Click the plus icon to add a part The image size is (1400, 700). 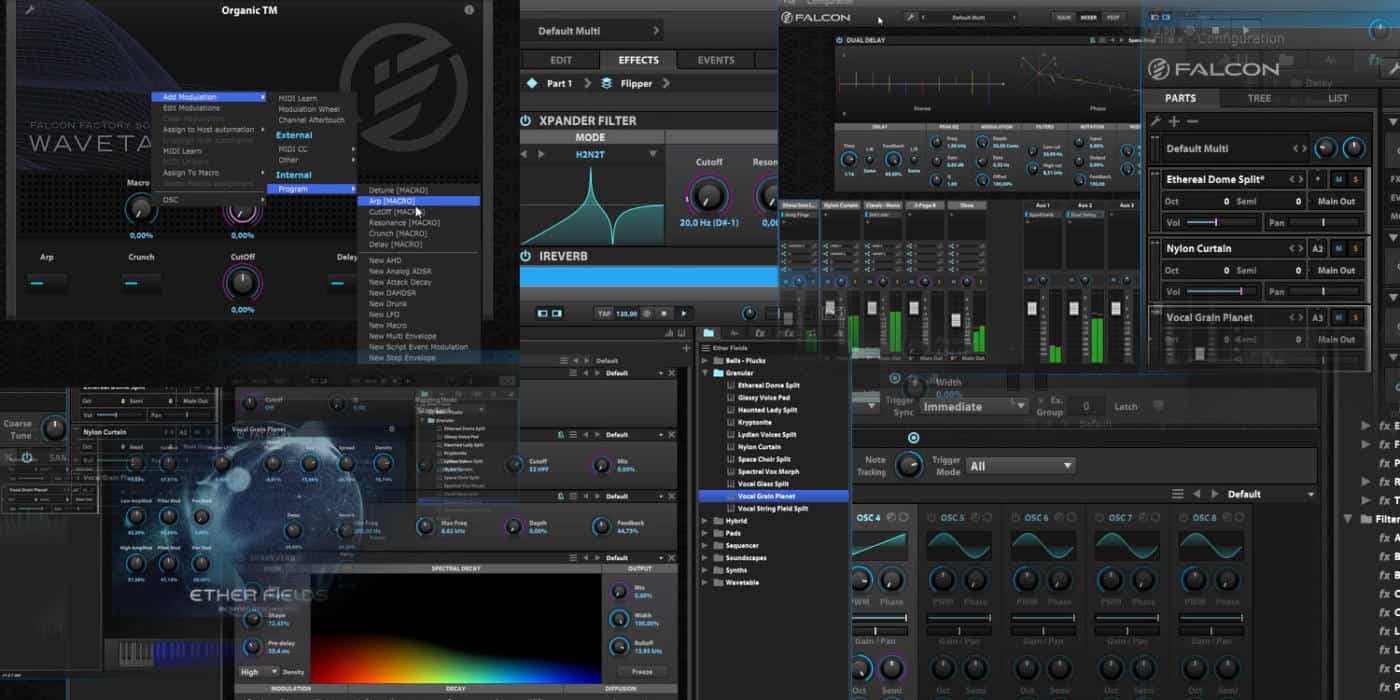(1174, 121)
